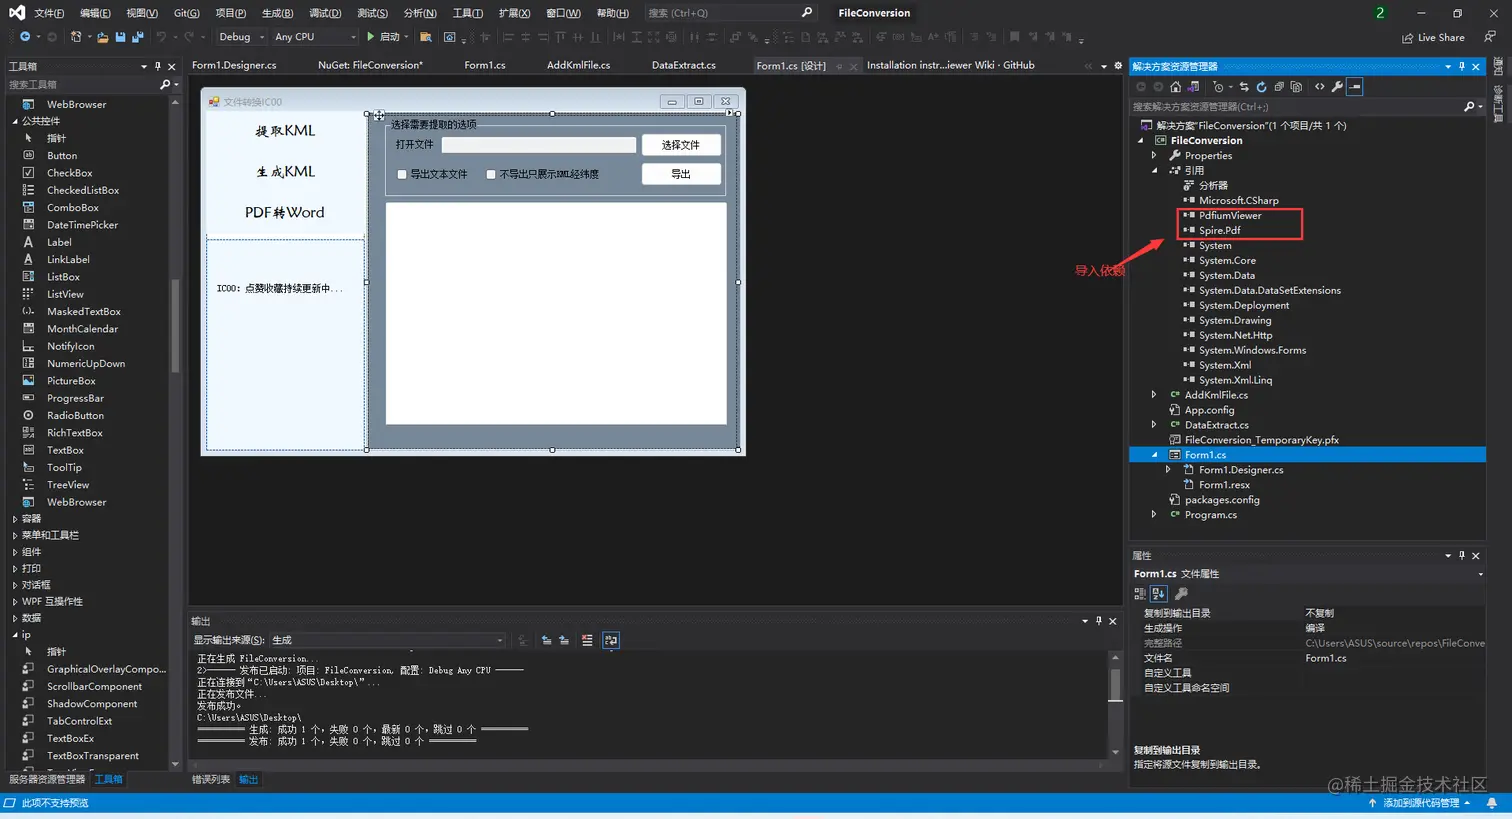Click 添加到源代码管理 in the status bar
Viewport: 1512px width, 819px height.
(x=1420, y=803)
